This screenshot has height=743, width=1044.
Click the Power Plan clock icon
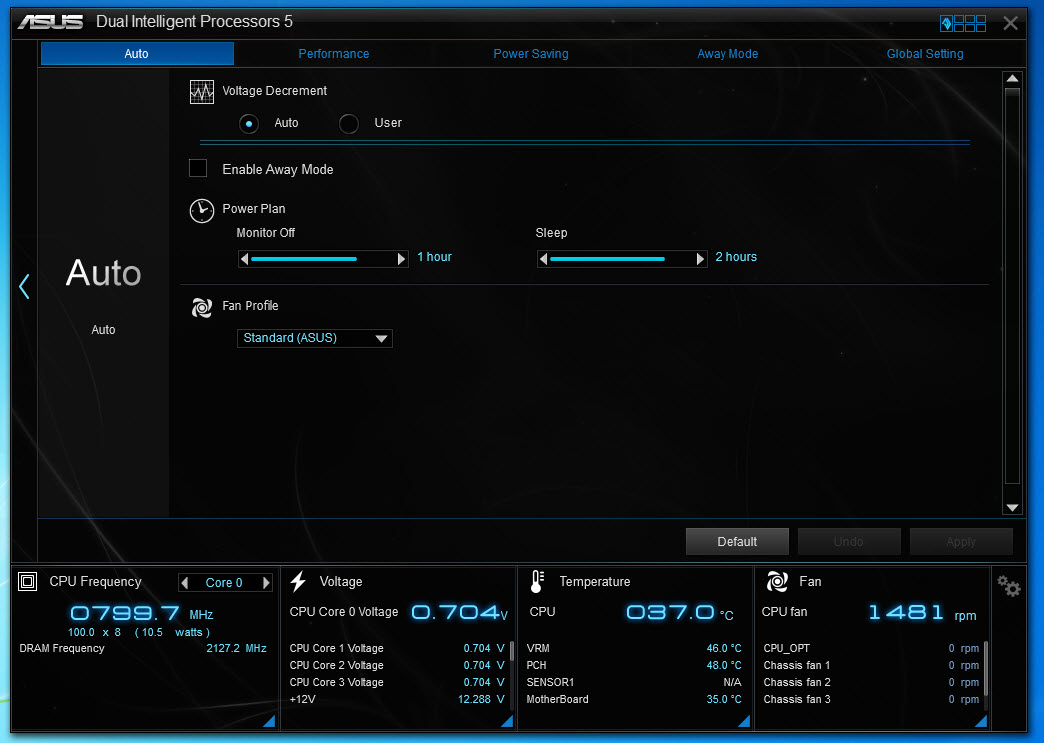point(202,210)
